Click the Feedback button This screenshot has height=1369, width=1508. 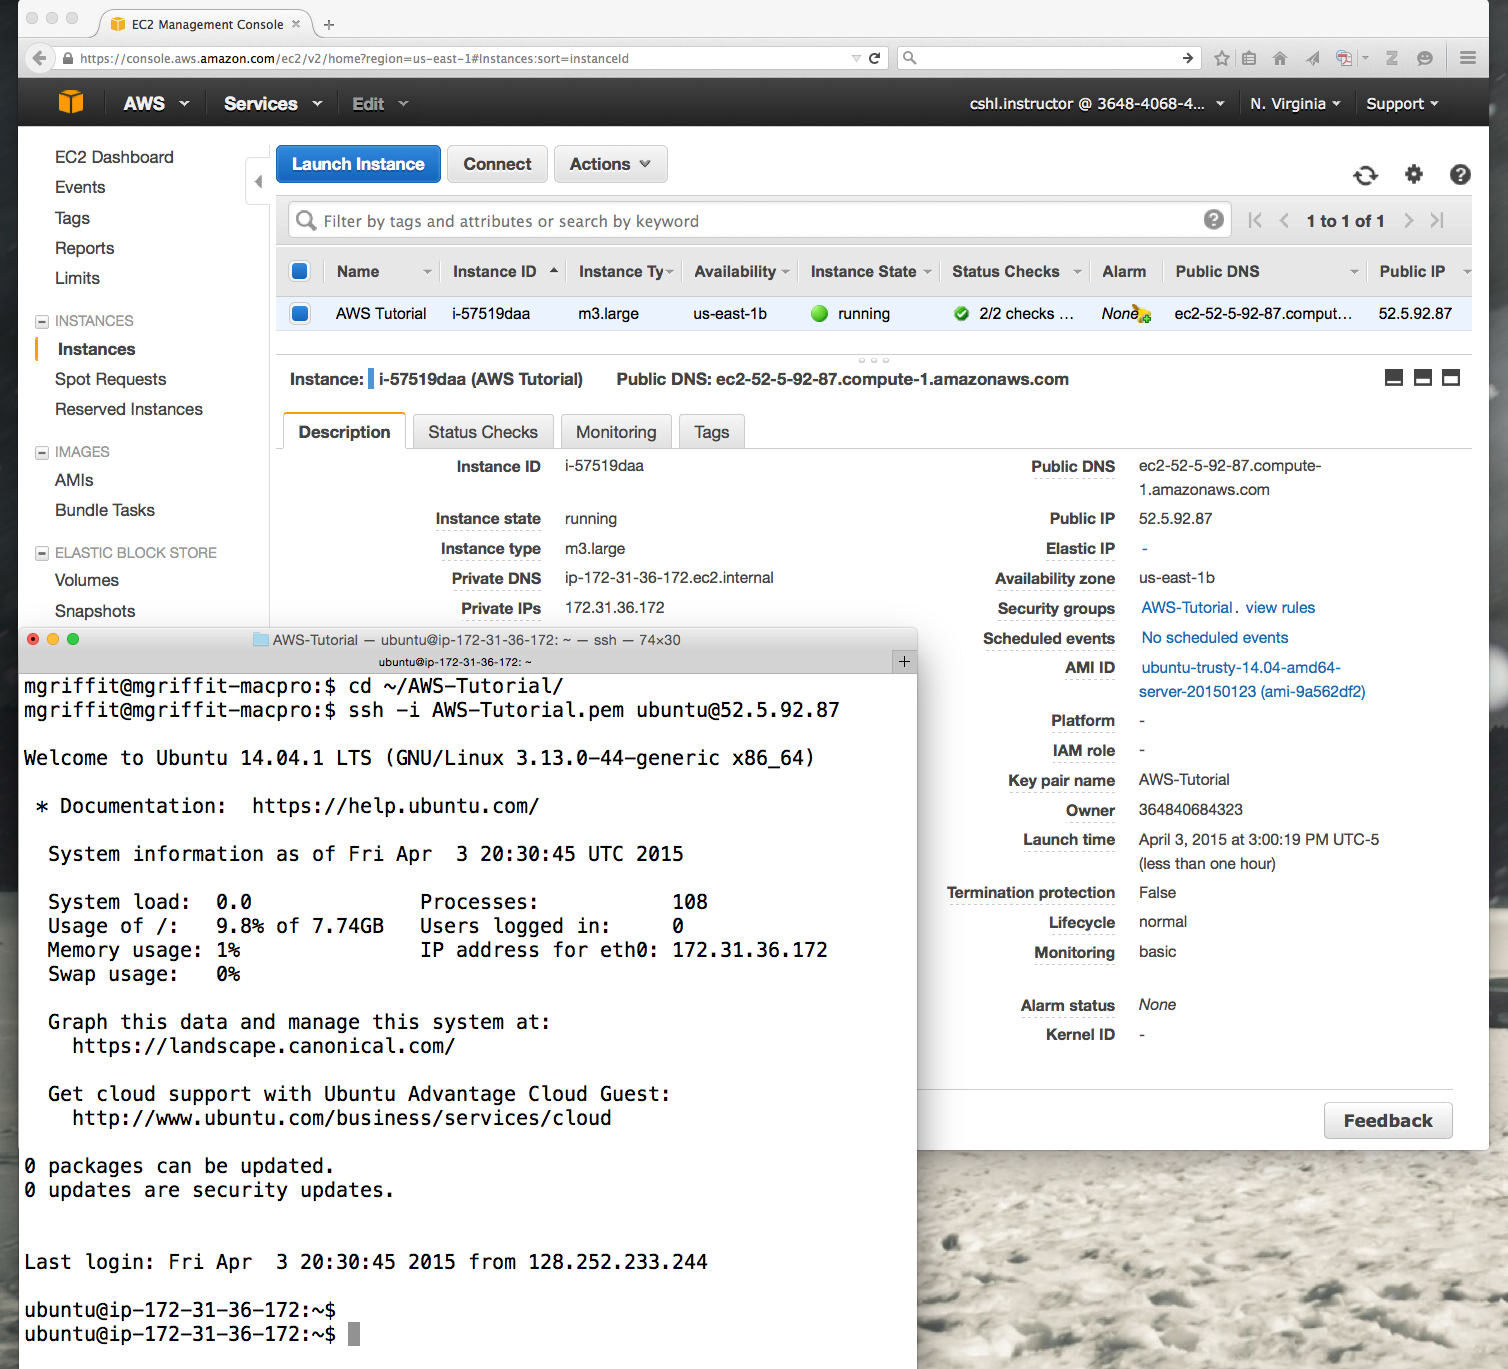(x=1388, y=1121)
